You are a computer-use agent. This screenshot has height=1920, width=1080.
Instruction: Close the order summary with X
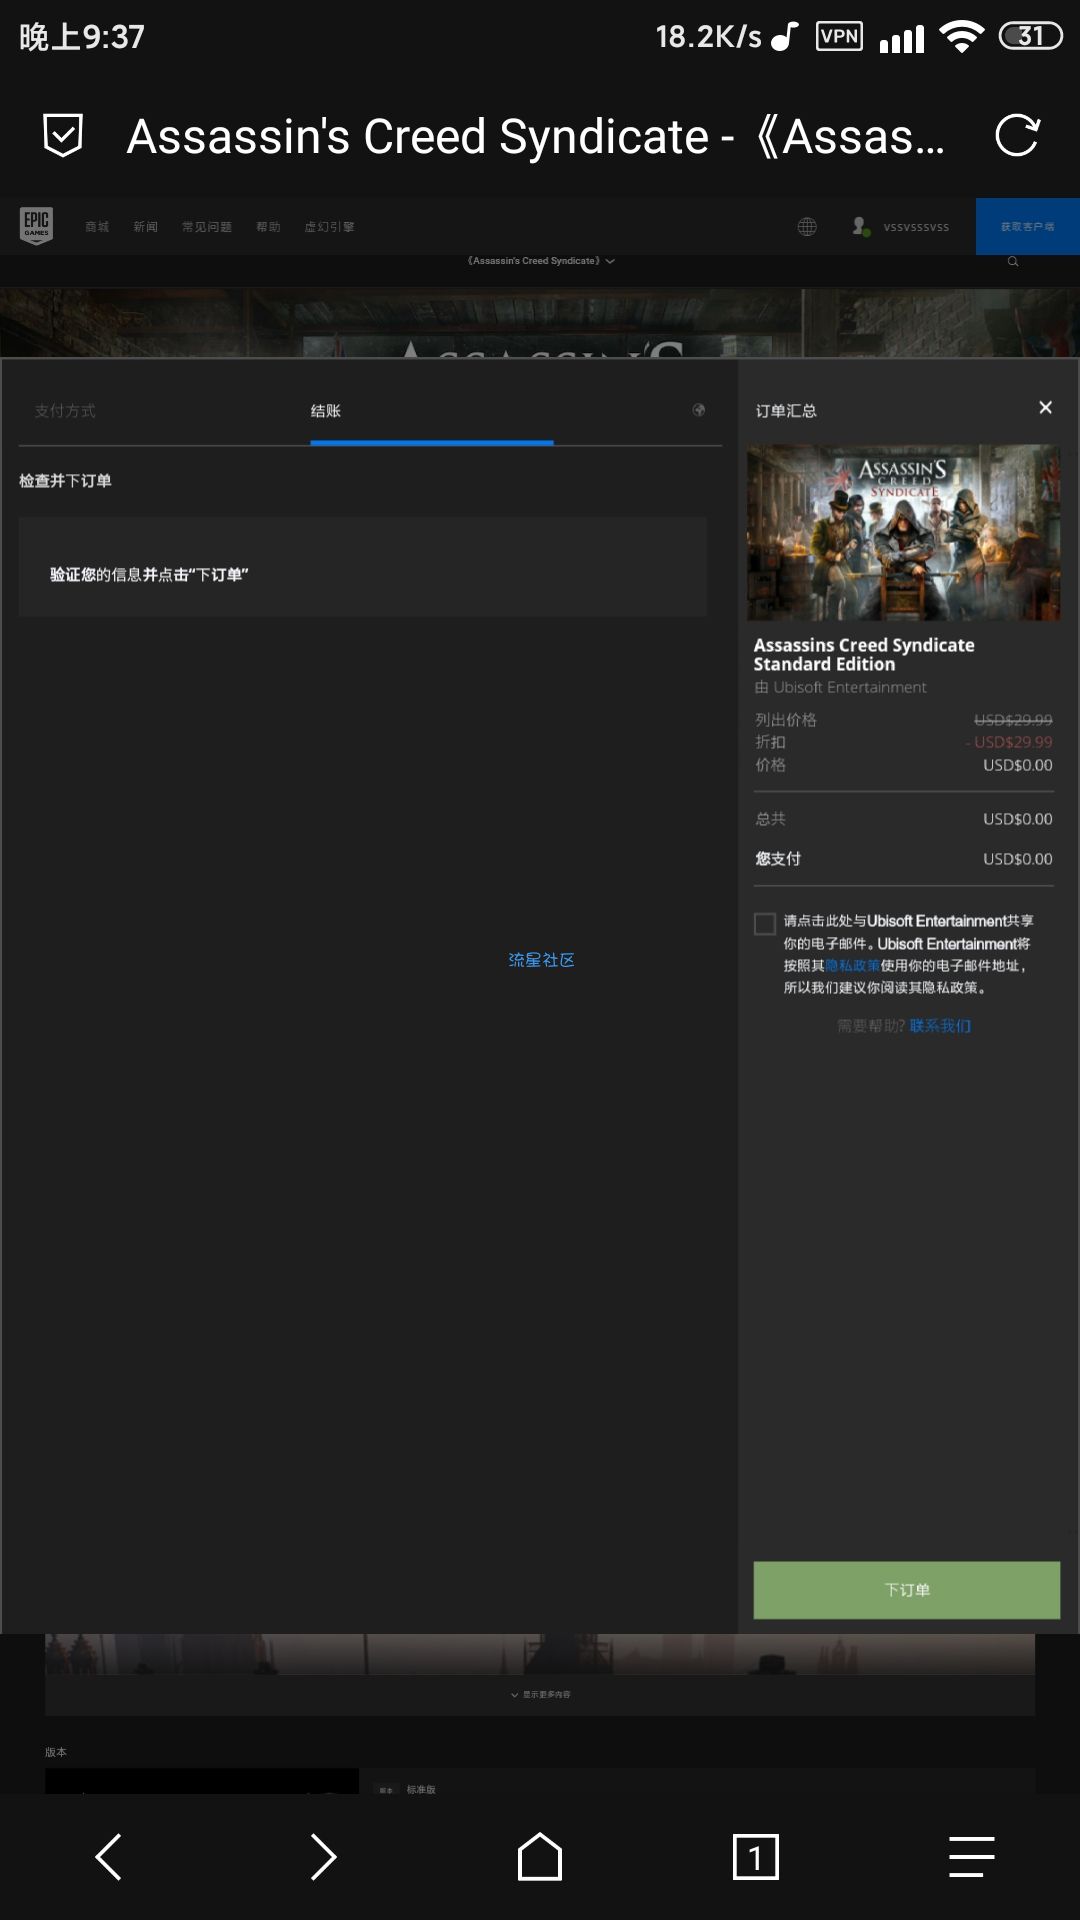[1045, 407]
